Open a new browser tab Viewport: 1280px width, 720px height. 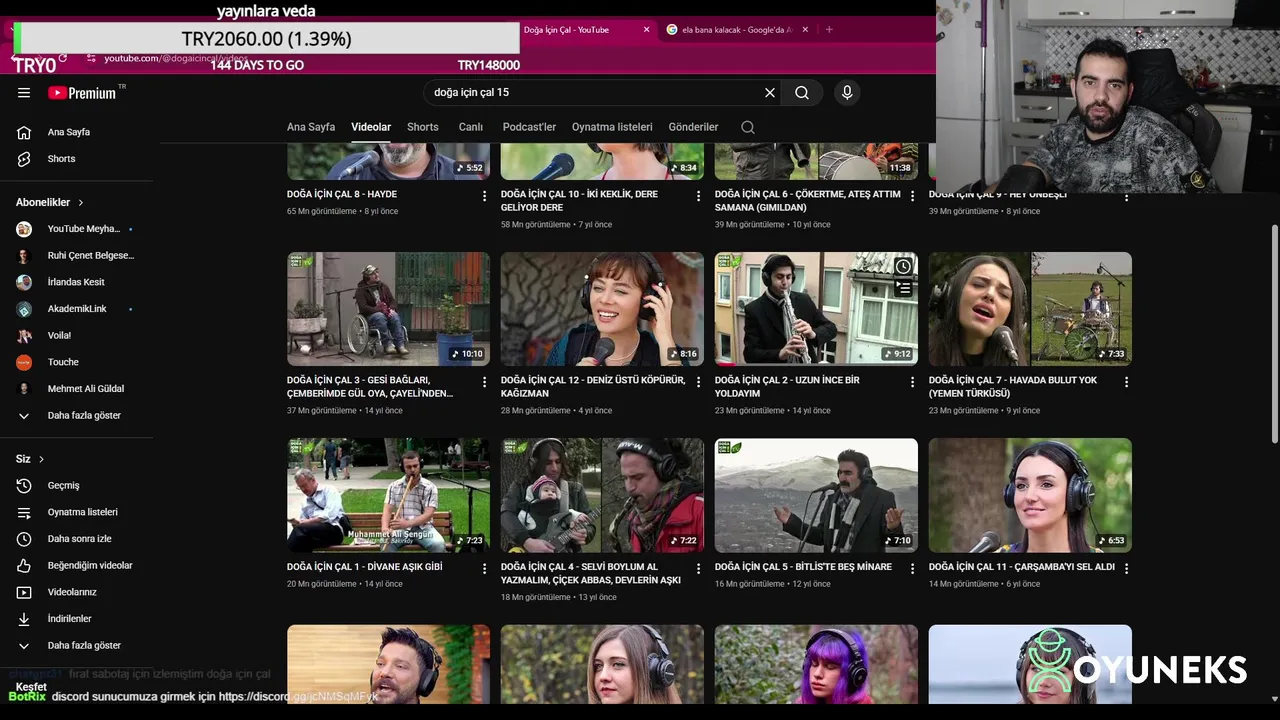pyautogui.click(x=829, y=30)
